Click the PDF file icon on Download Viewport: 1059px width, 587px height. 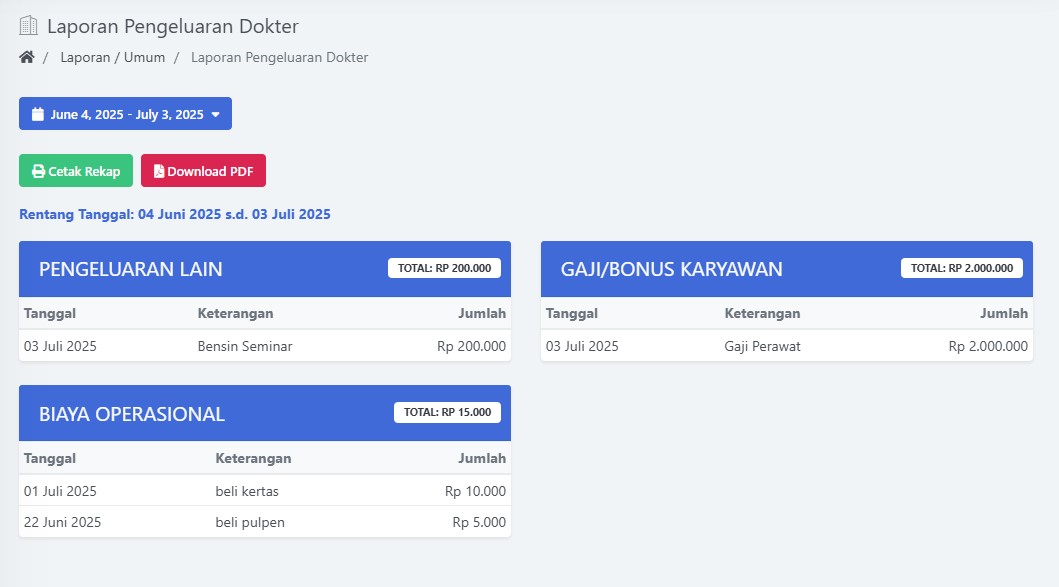click(x=159, y=171)
